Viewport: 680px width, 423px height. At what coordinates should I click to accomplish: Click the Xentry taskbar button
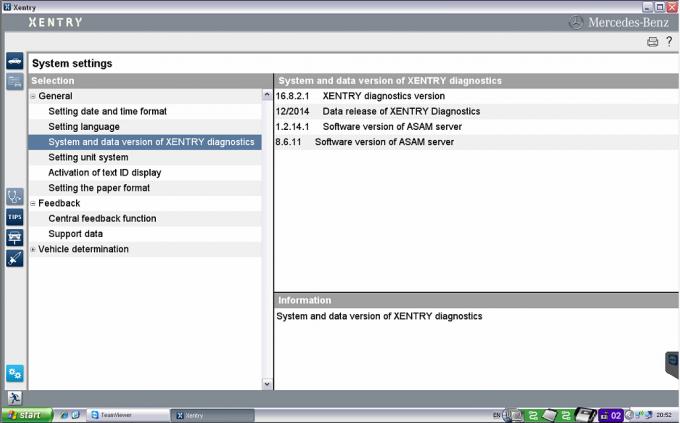[x=212, y=415]
